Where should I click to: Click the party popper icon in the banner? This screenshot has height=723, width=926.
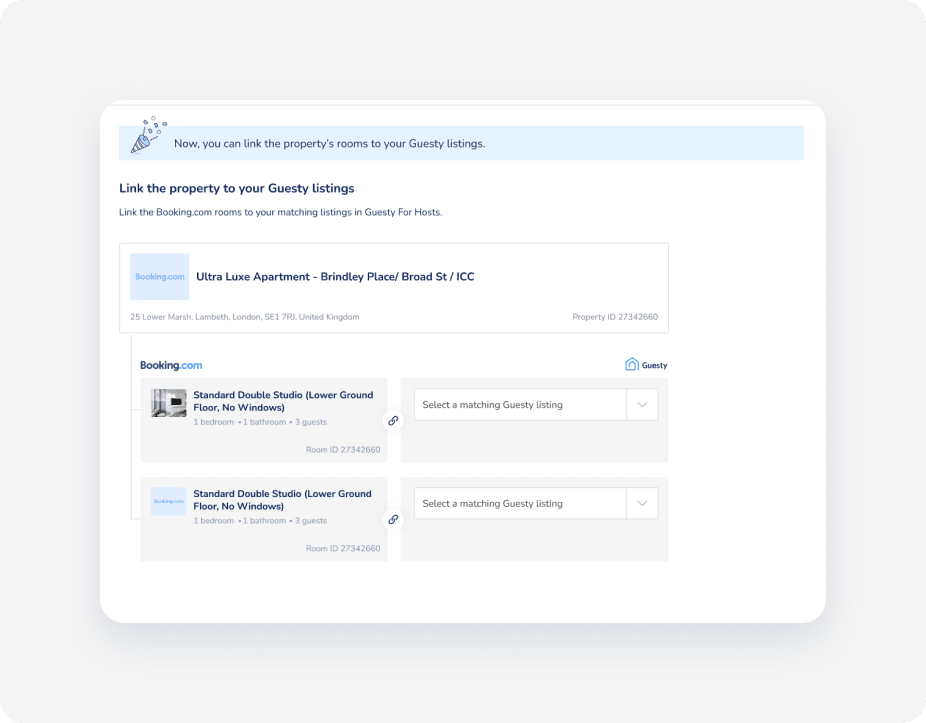point(148,135)
